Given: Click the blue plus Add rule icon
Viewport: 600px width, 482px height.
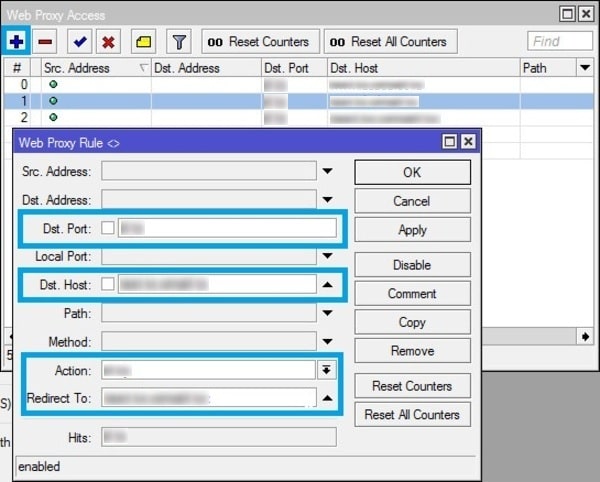Looking at the screenshot, I should [x=16, y=42].
